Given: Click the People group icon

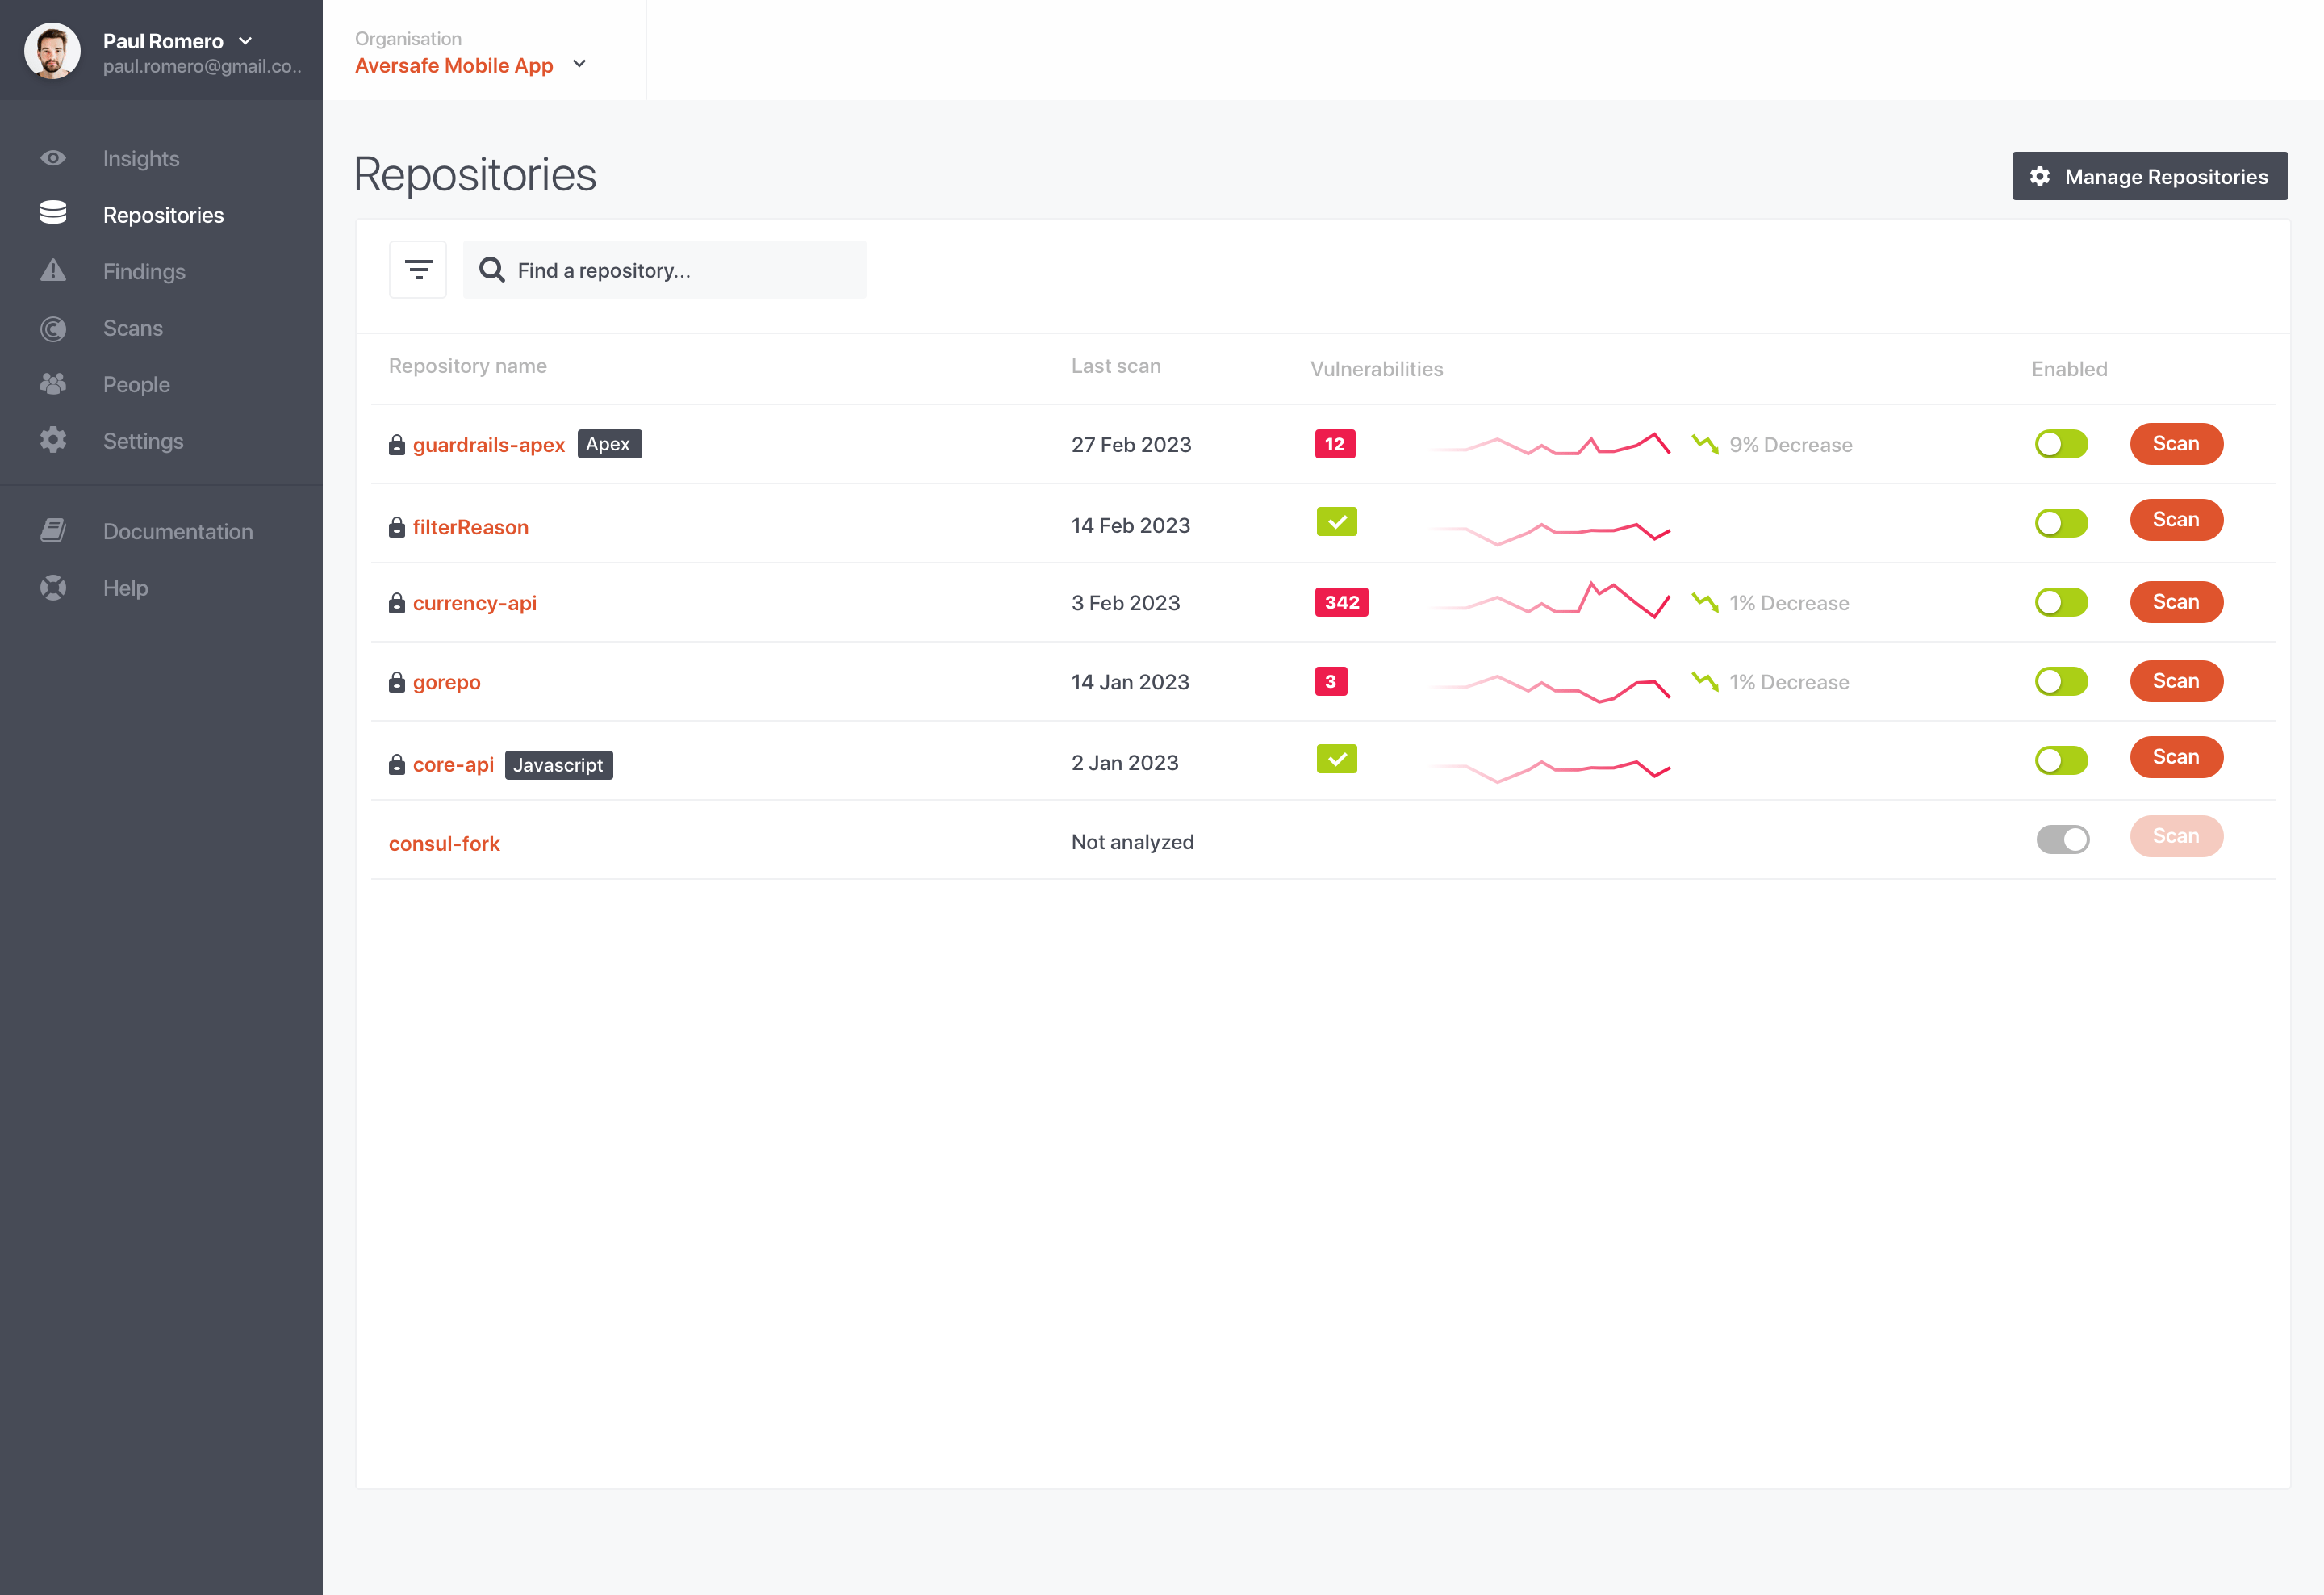Looking at the screenshot, I should click(x=53, y=384).
